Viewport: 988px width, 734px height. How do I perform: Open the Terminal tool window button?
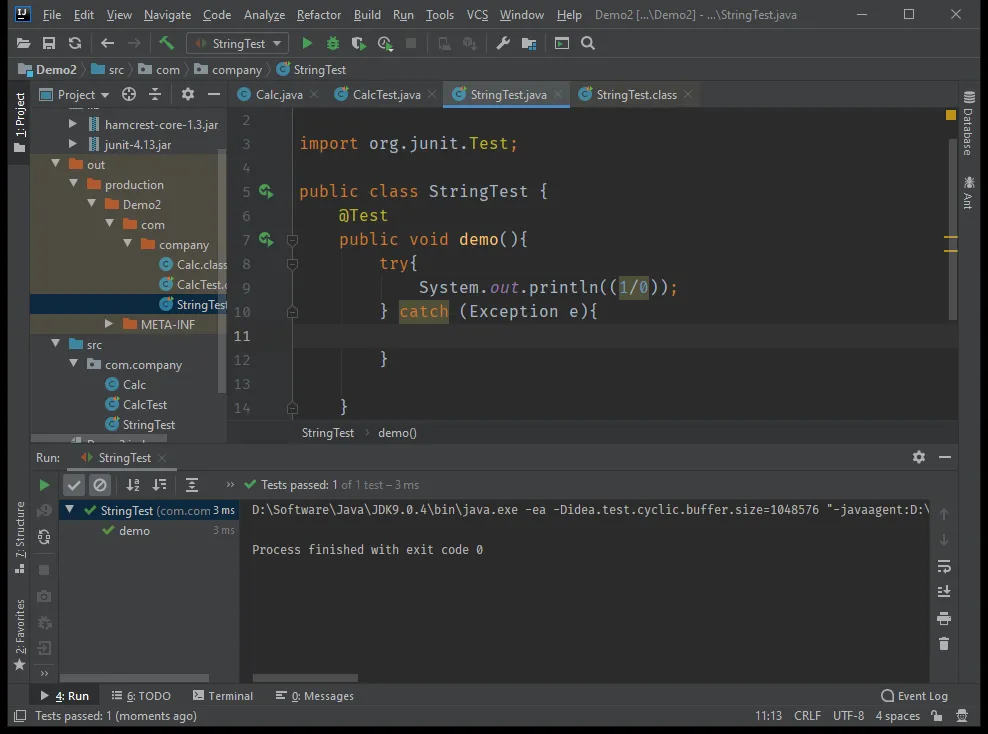click(x=223, y=696)
